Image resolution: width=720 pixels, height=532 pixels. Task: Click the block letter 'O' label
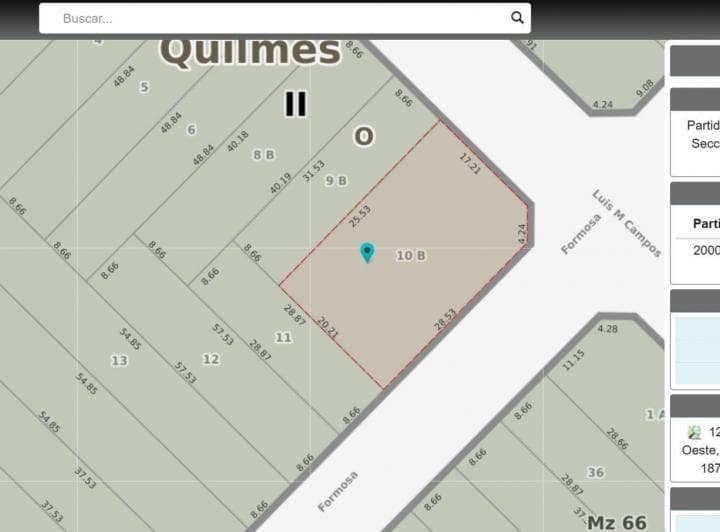pyautogui.click(x=364, y=136)
